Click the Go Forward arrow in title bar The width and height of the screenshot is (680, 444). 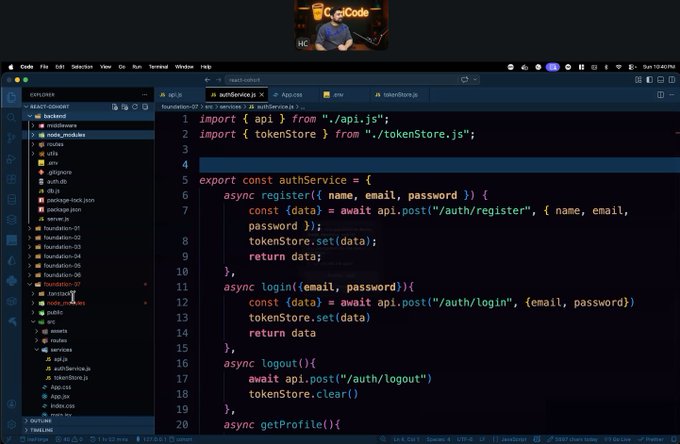218,80
